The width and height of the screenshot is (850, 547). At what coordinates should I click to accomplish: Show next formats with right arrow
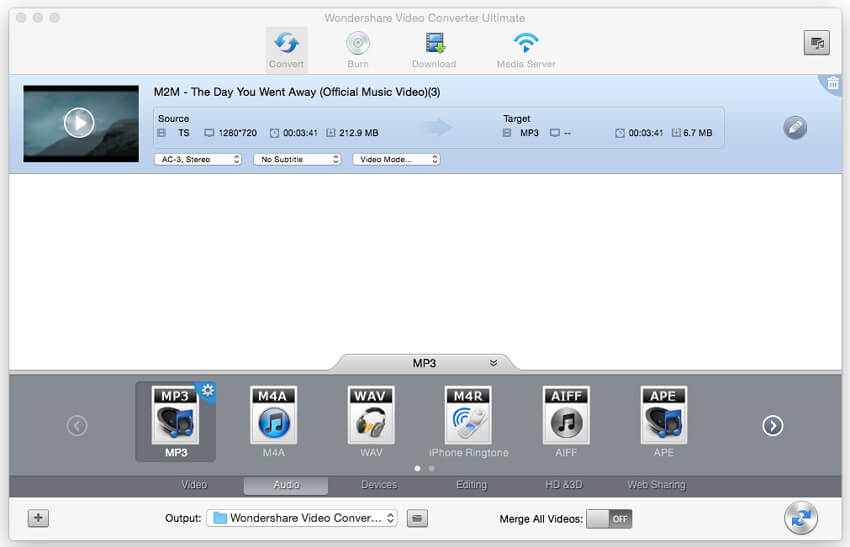click(772, 426)
